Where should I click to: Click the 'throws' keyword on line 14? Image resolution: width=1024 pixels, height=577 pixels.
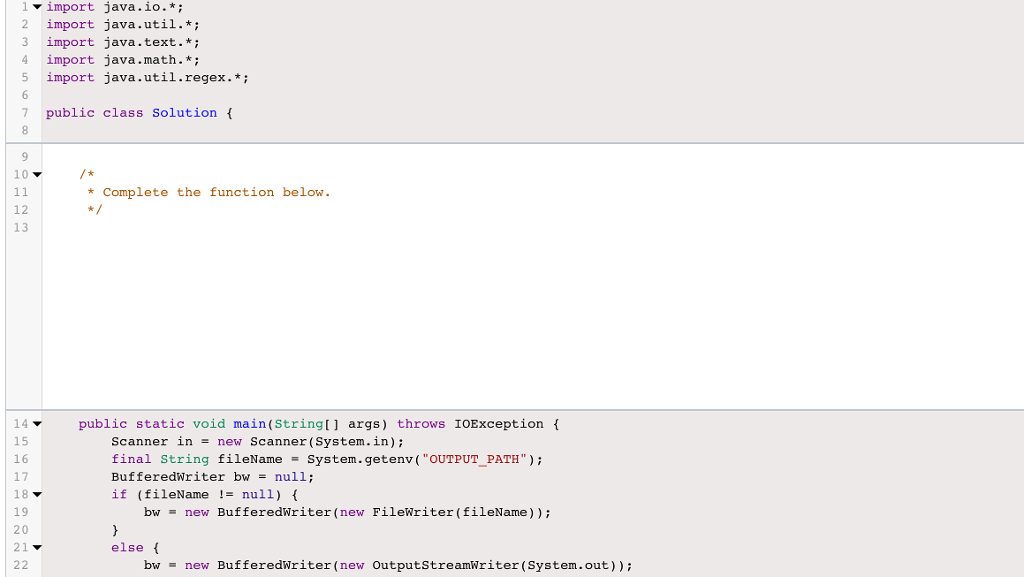[x=421, y=424]
